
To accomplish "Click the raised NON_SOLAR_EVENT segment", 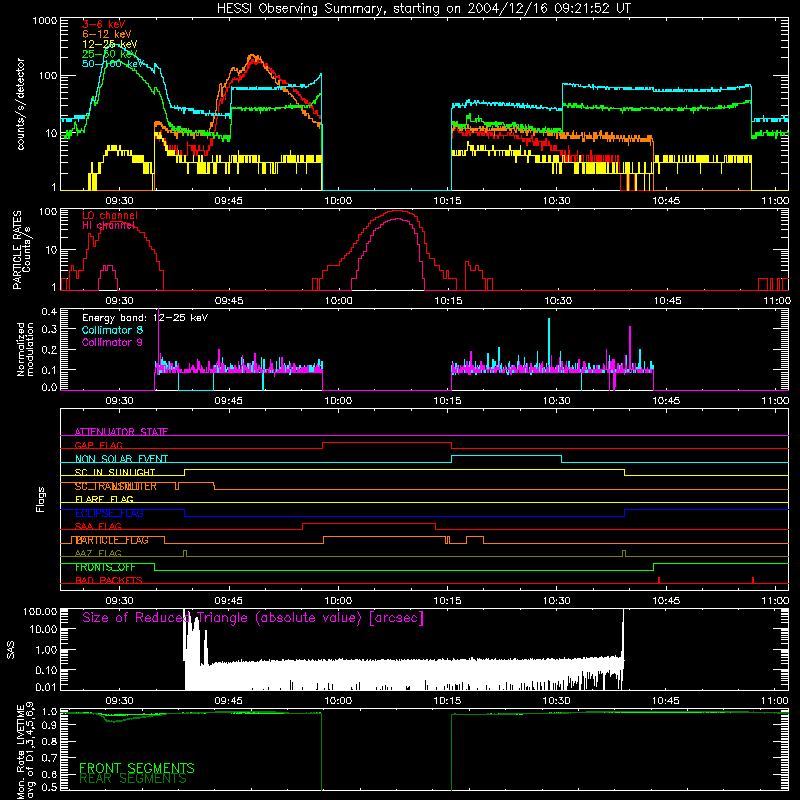I will (507, 456).
